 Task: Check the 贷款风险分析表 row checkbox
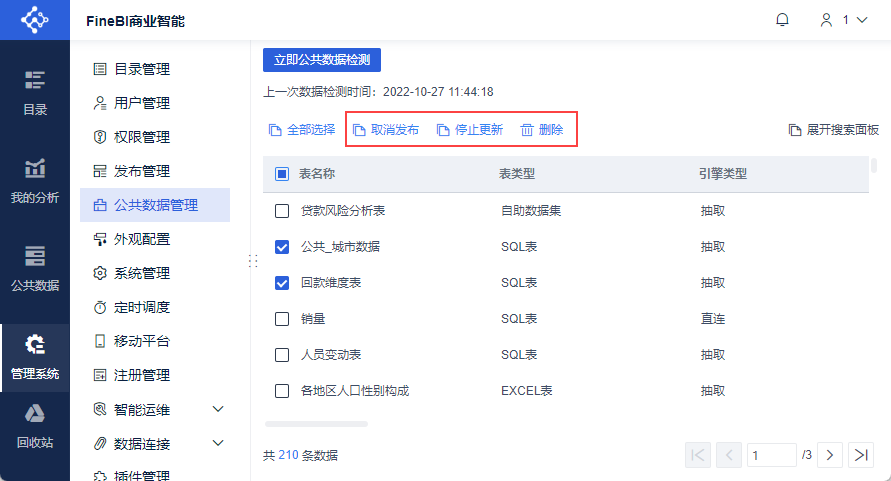pos(282,211)
